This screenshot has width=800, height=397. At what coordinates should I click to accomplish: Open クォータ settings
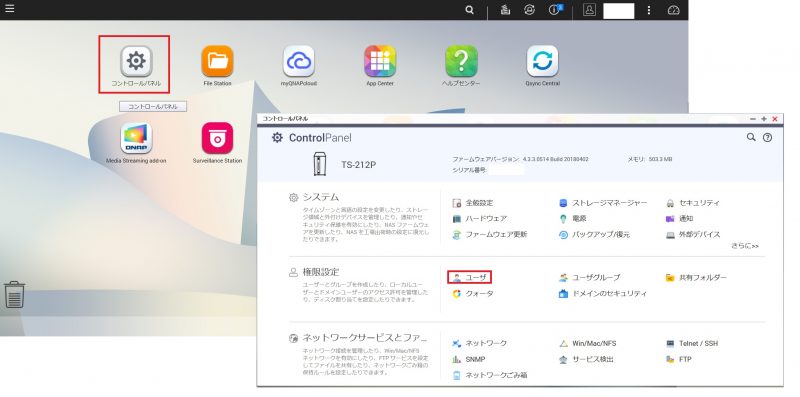[x=473, y=293]
